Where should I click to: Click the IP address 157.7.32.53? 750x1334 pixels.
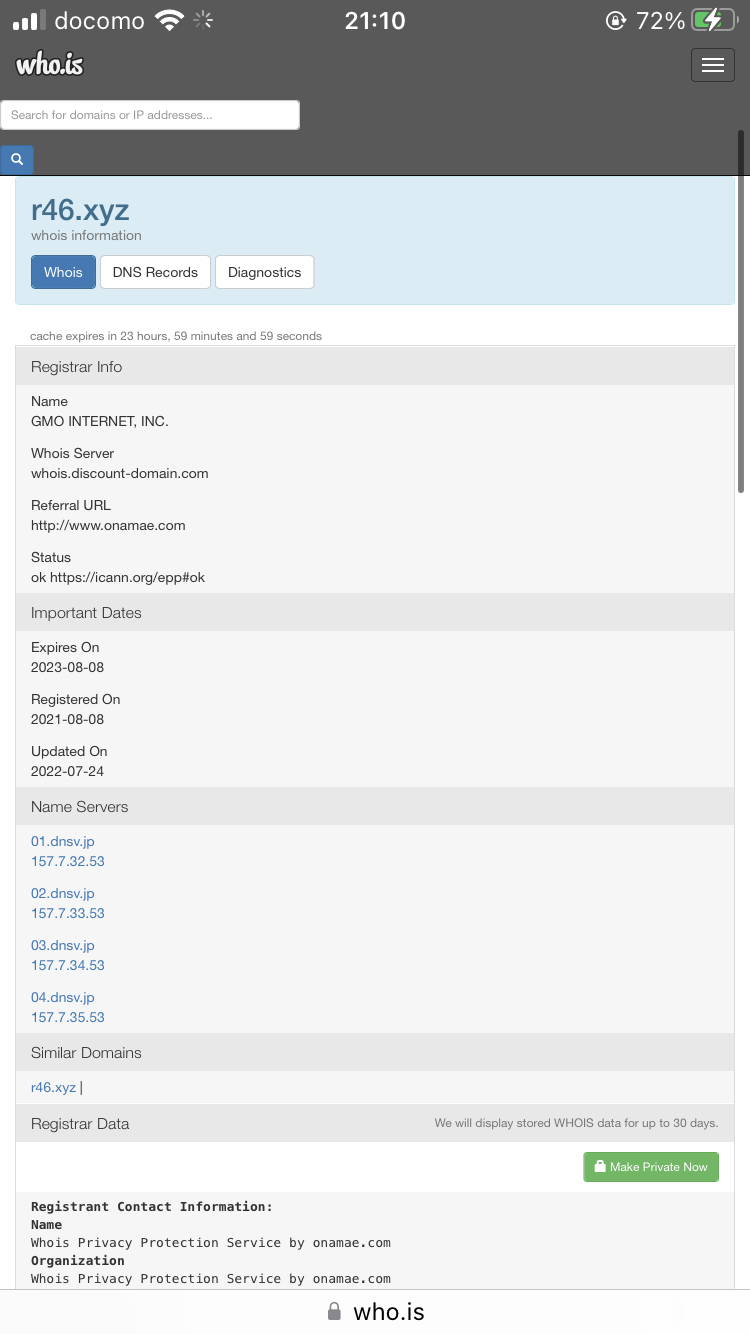click(68, 861)
